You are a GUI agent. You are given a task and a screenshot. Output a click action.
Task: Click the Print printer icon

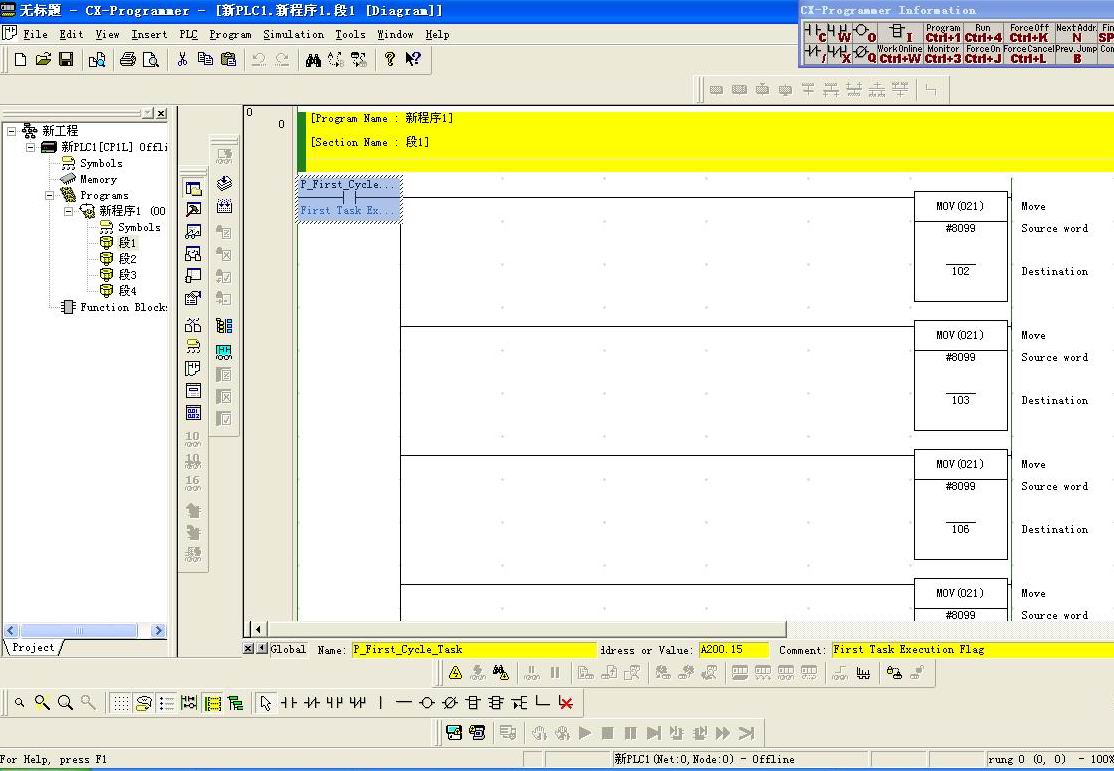(128, 60)
